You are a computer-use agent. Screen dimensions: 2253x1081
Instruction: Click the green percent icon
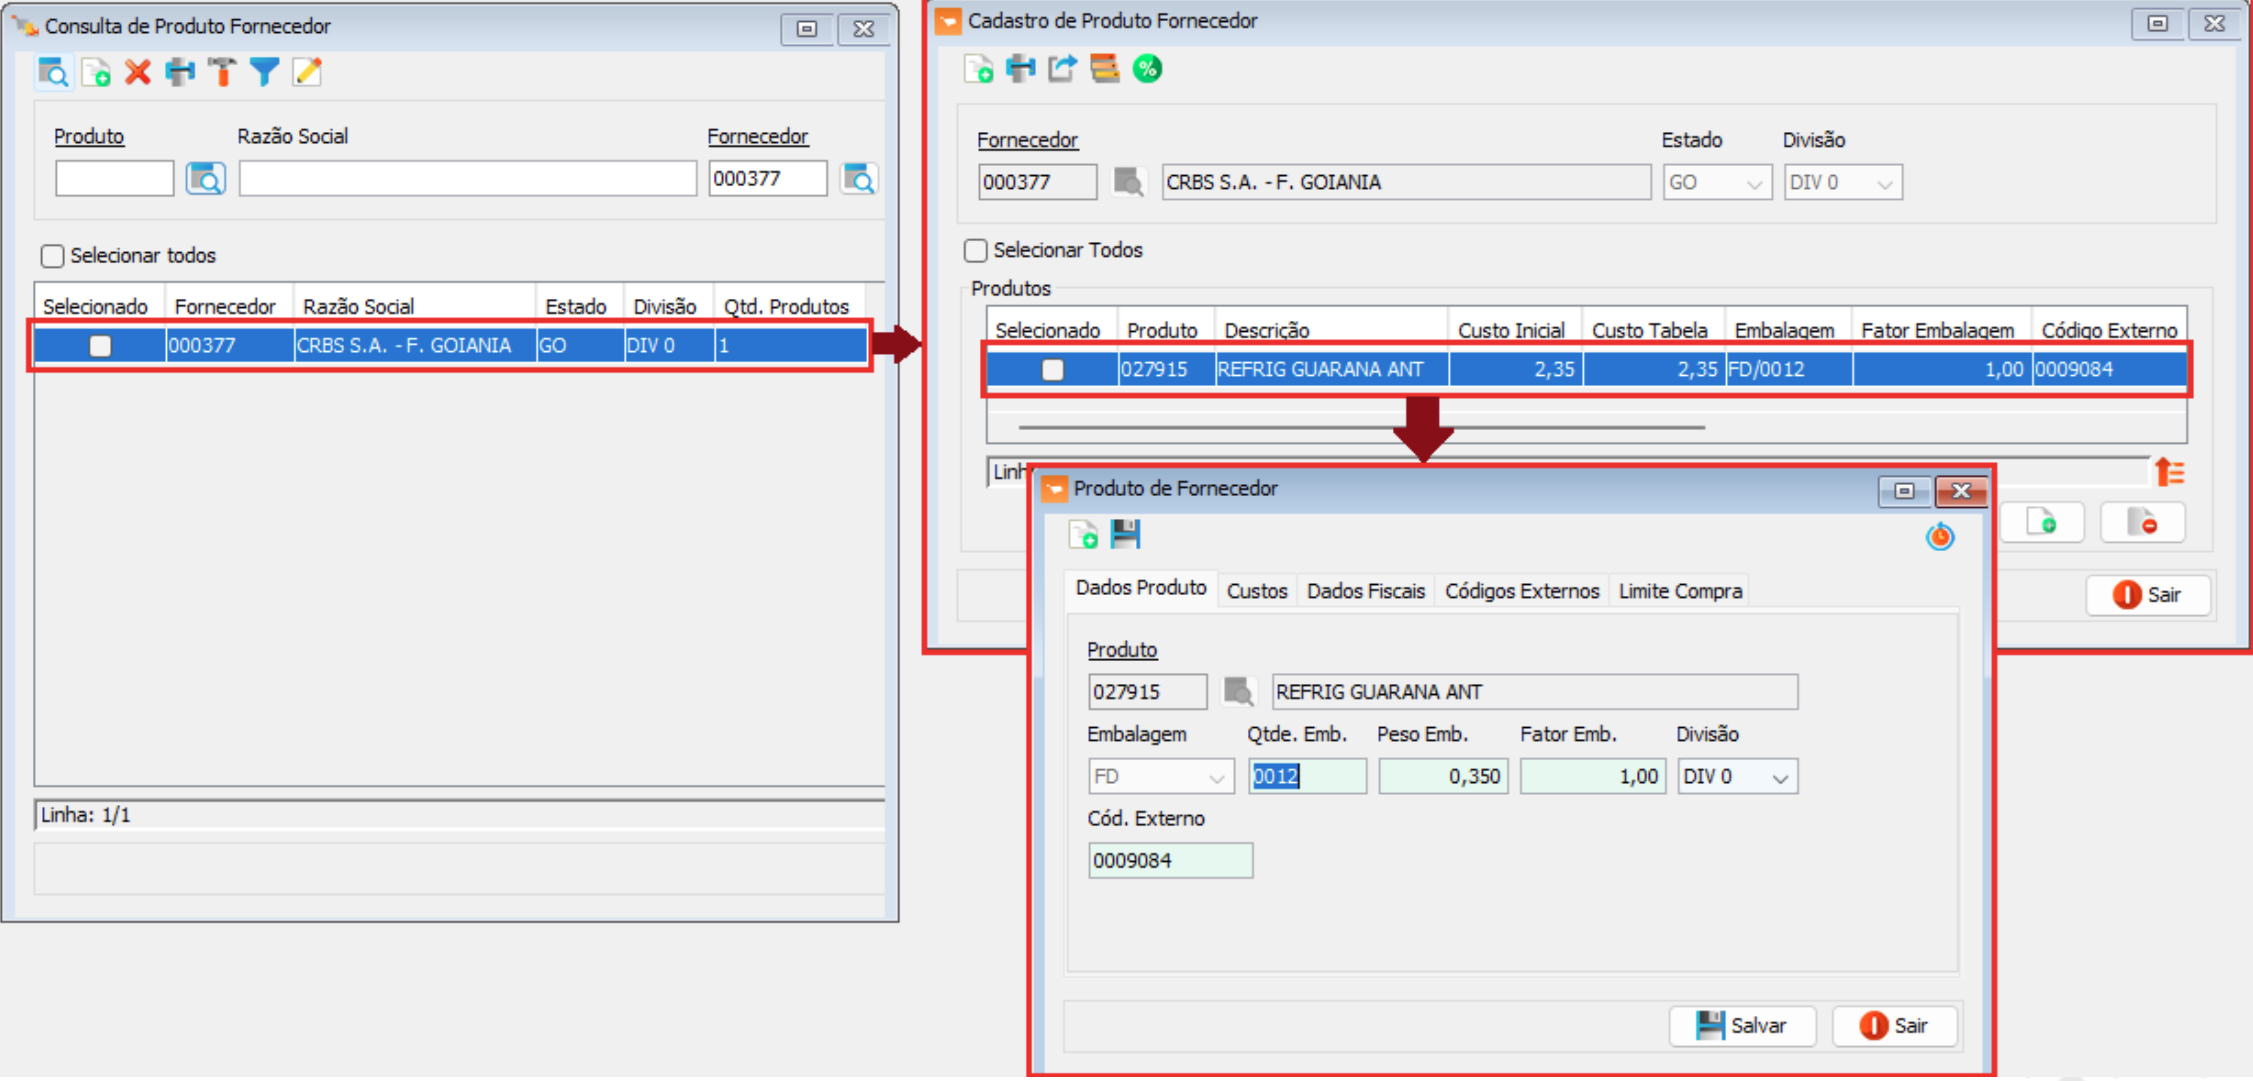[x=1147, y=69]
